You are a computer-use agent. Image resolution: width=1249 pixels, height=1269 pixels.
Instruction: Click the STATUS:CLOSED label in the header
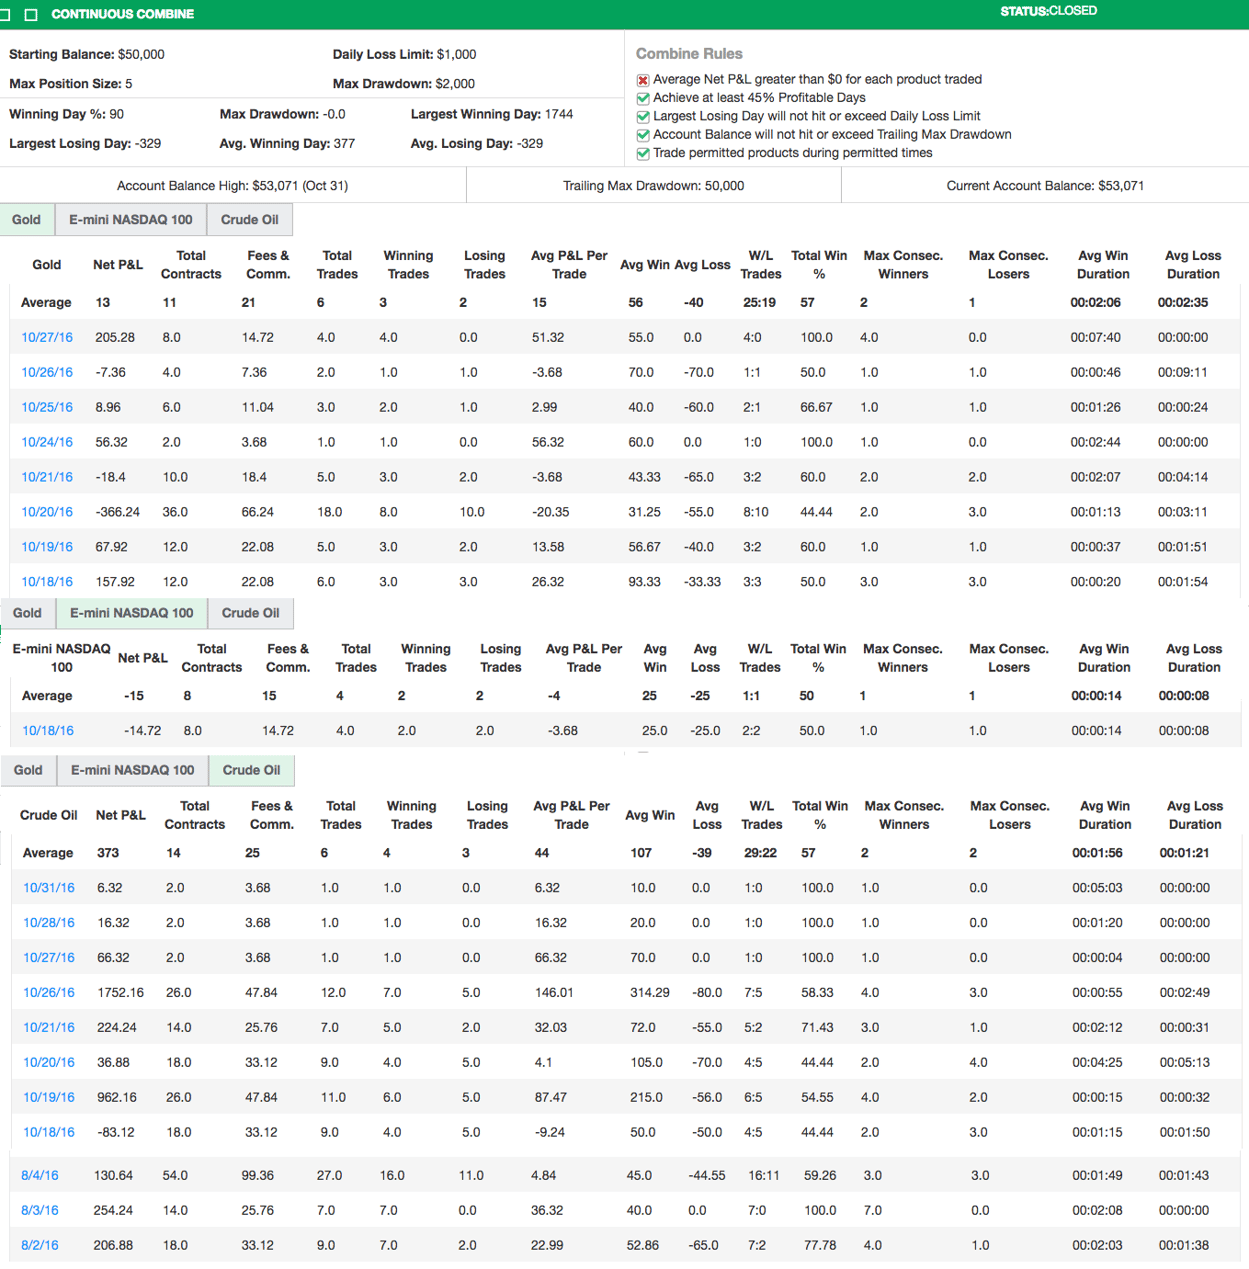[1047, 11]
